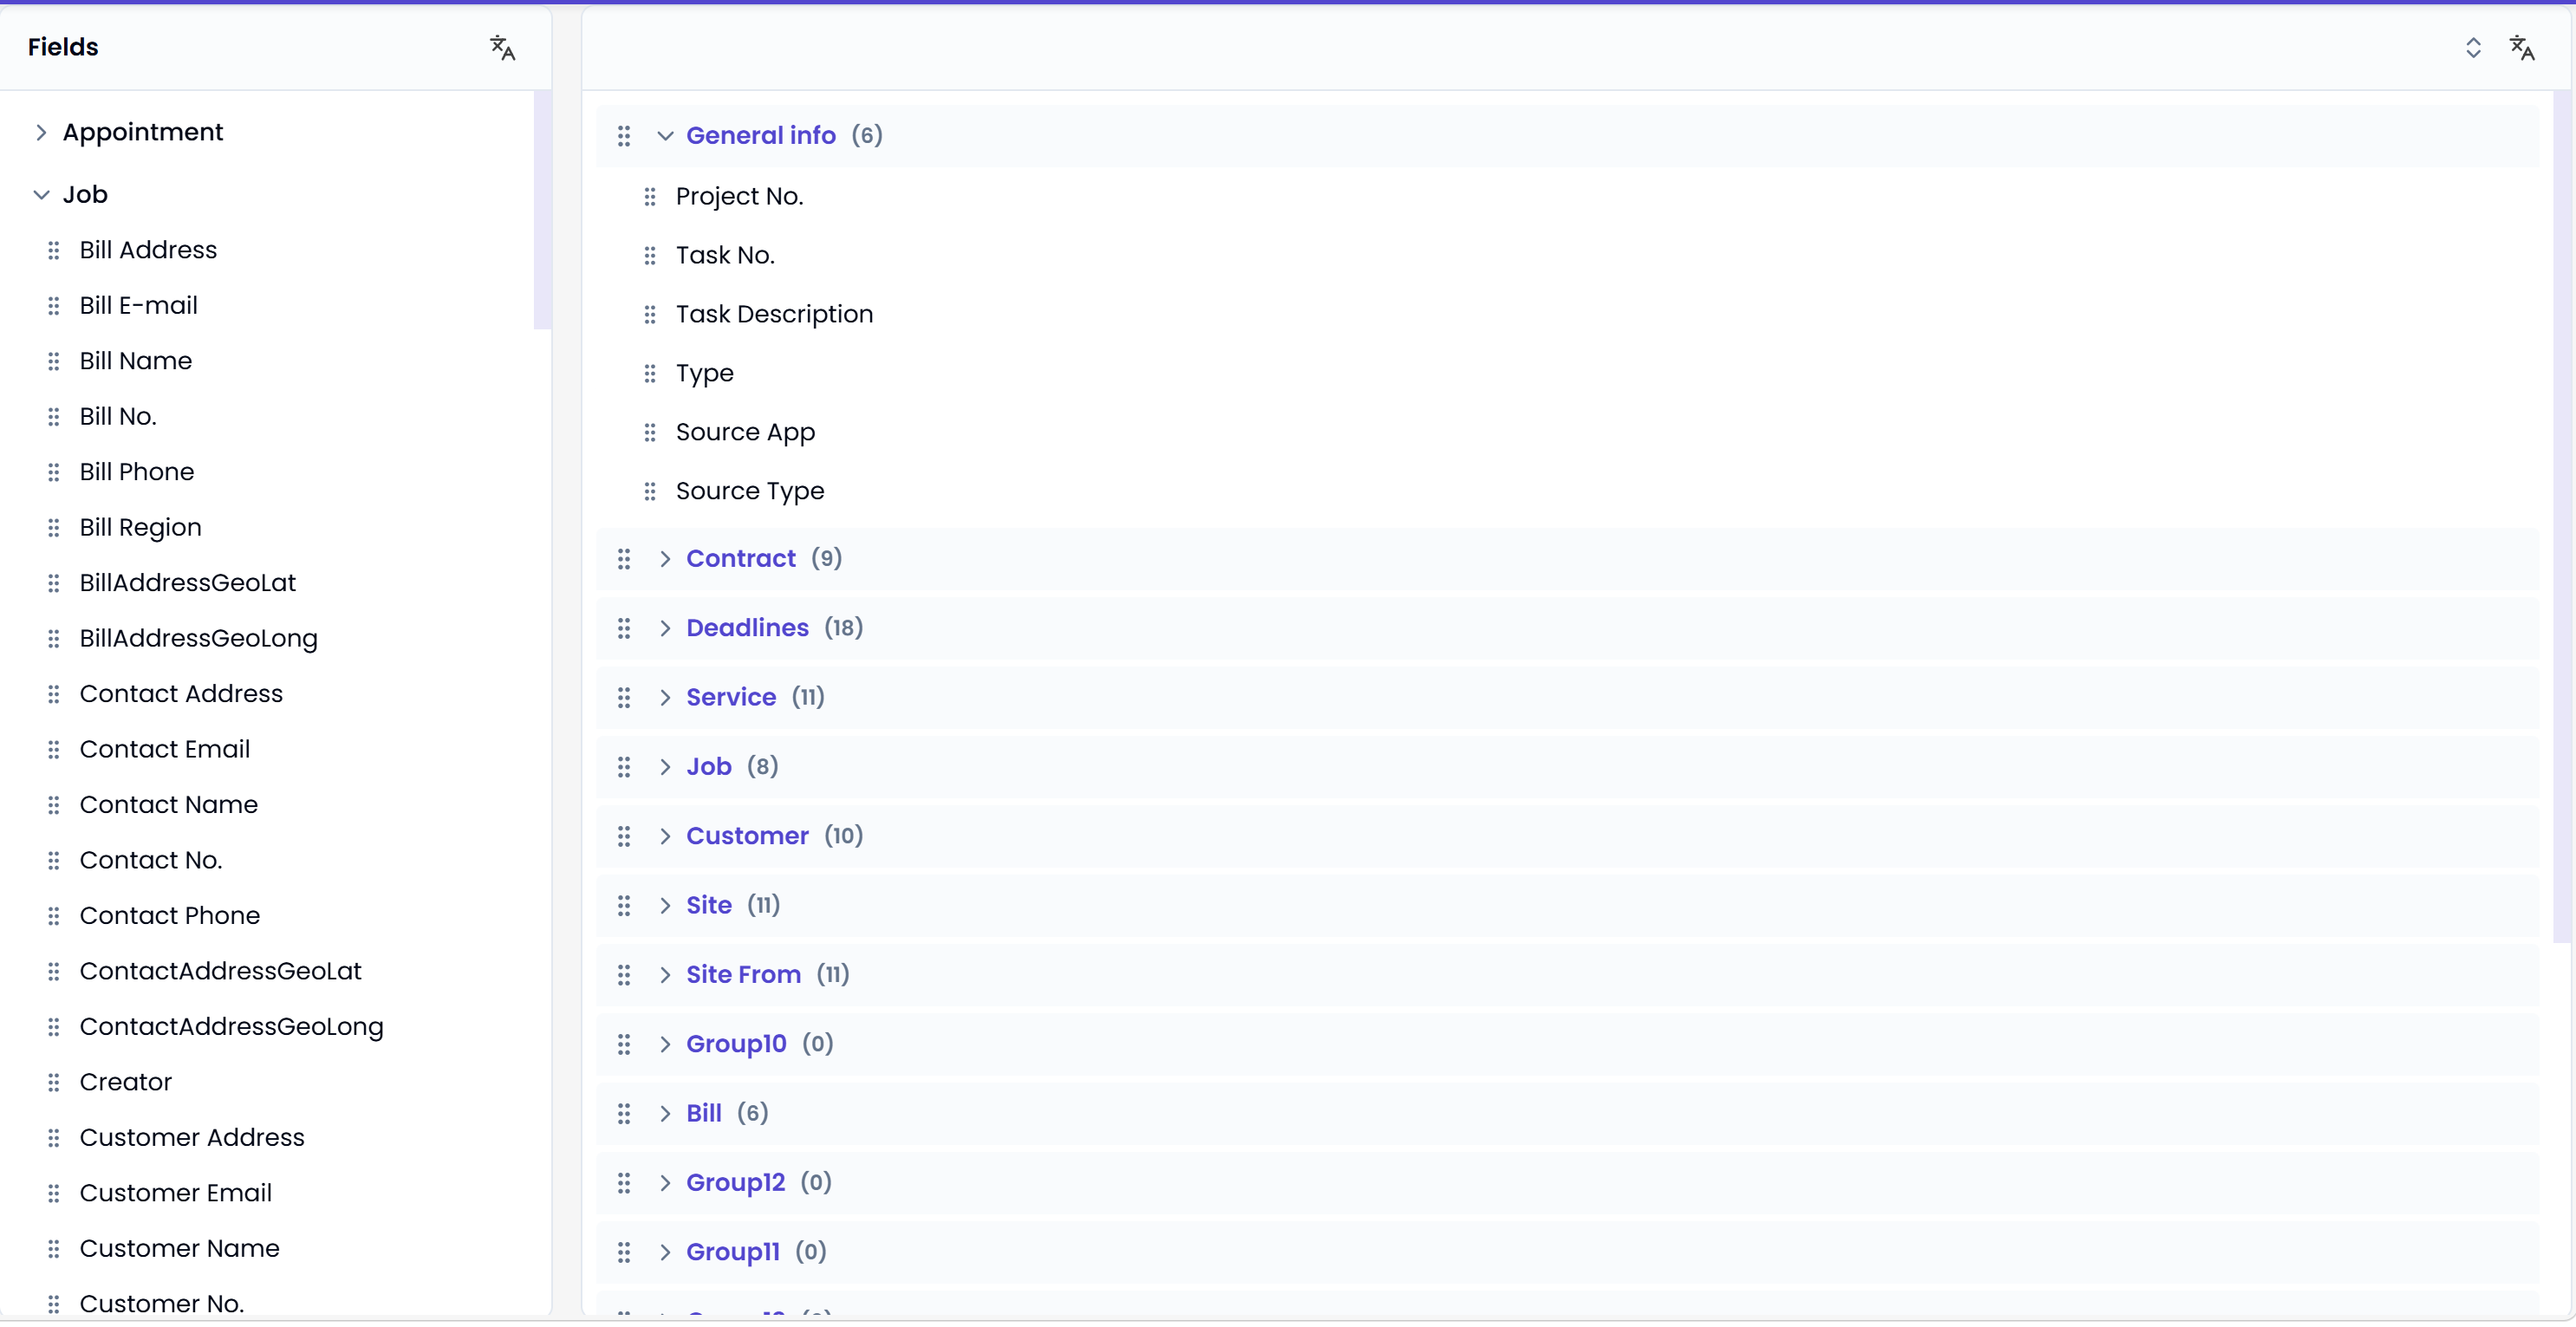Select the ContactAddressGeoLong field

coord(232,1027)
